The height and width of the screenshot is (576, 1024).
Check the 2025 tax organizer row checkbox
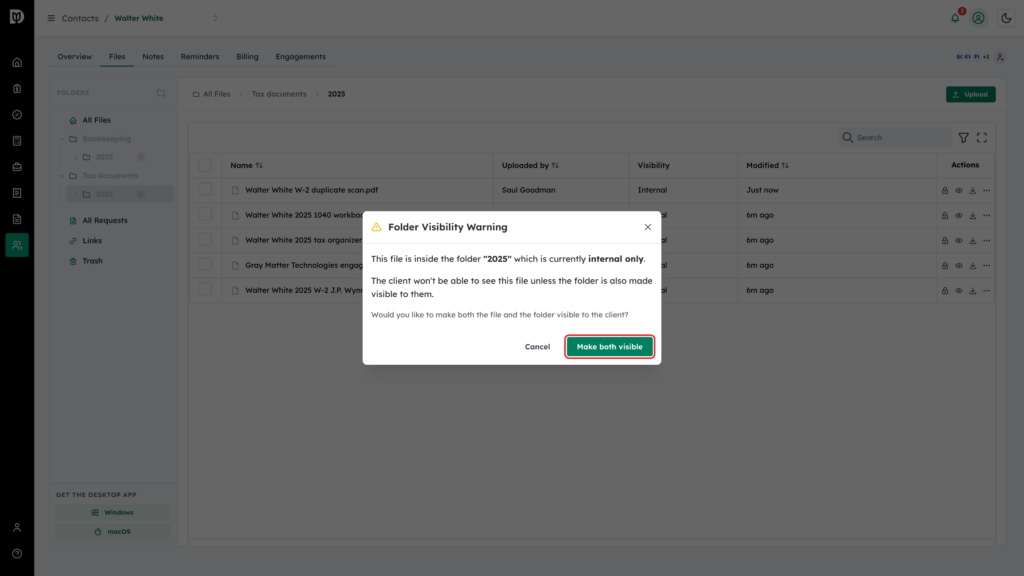point(205,240)
